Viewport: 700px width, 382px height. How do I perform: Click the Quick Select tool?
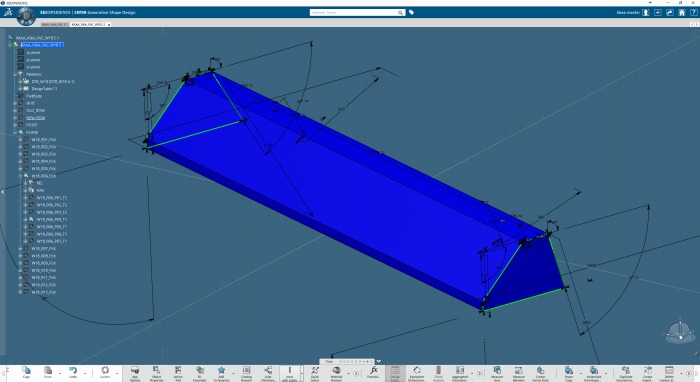tap(315, 372)
